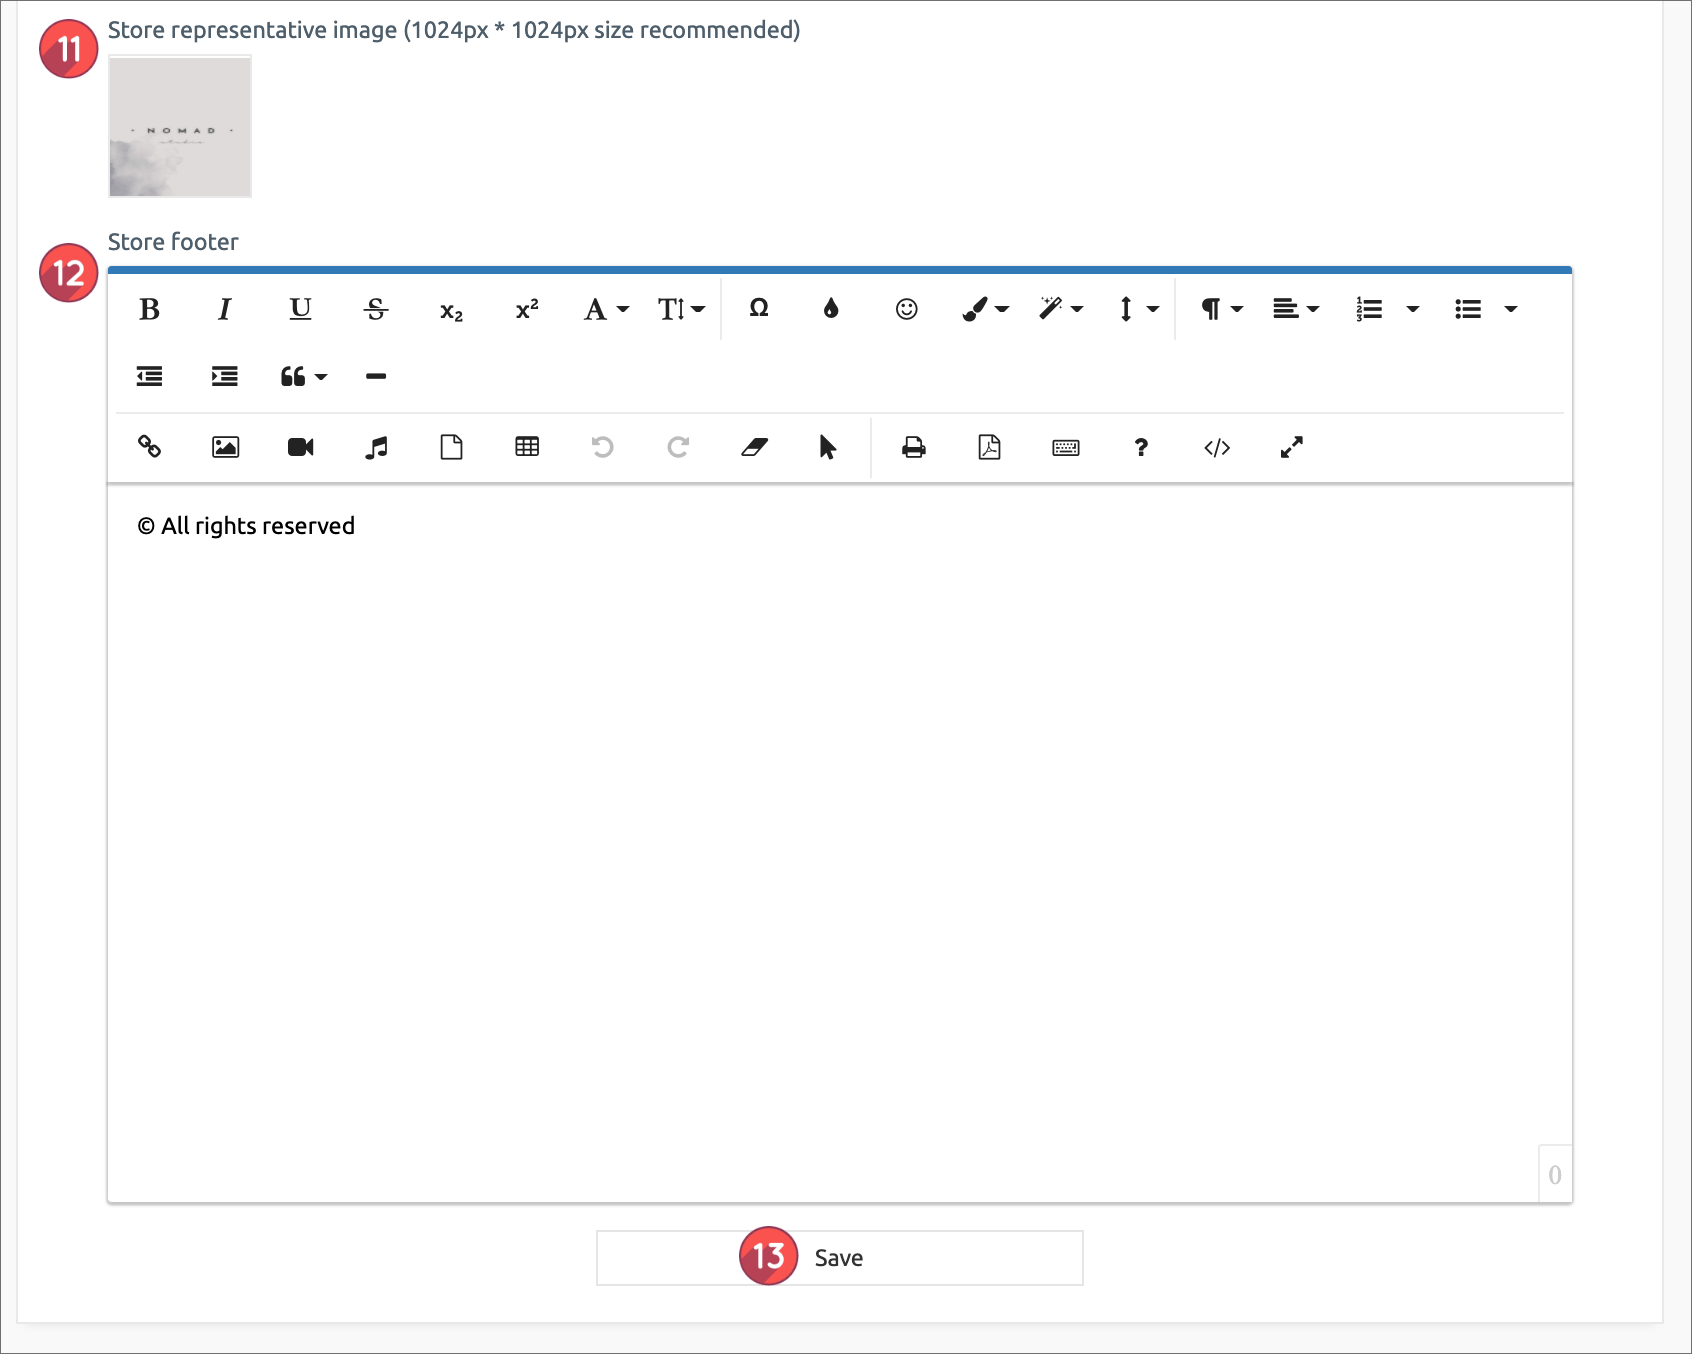Click the Nomad store representative image
This screenshot has height=1354, width=1692.
(x=180, y=127)
